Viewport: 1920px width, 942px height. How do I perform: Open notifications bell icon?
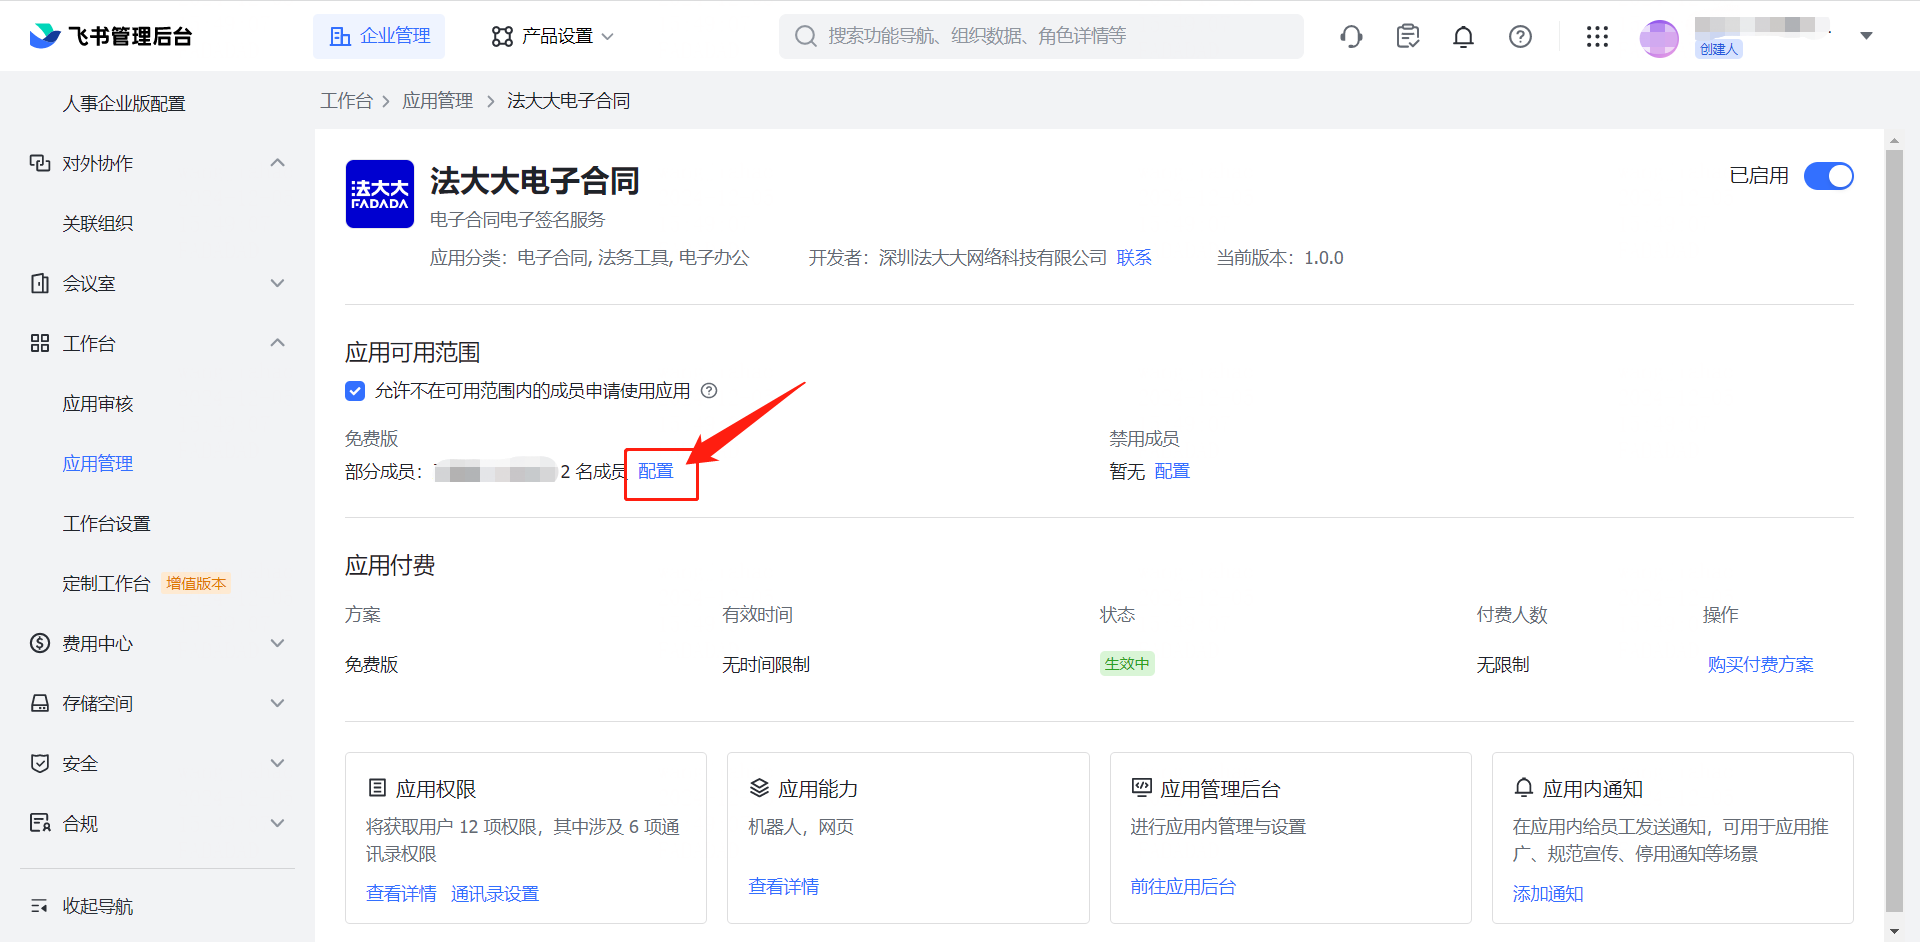(x=1463, y=37)
